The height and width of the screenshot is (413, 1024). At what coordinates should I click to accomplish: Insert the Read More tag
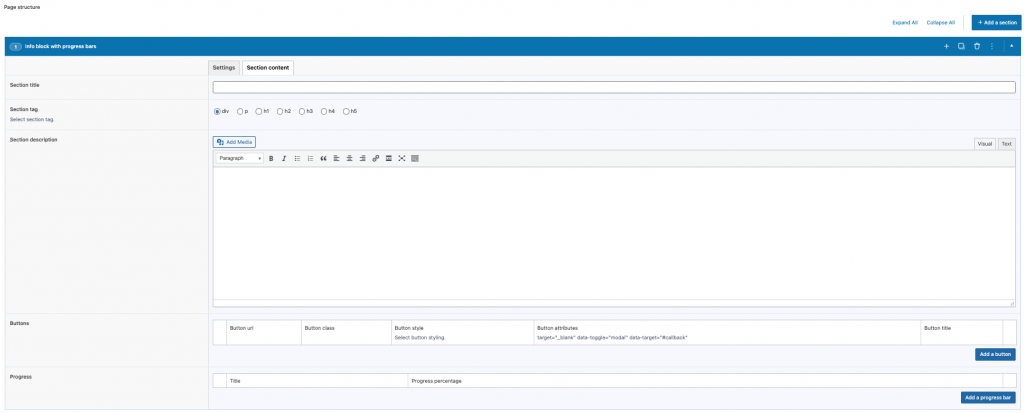[389, 158]
